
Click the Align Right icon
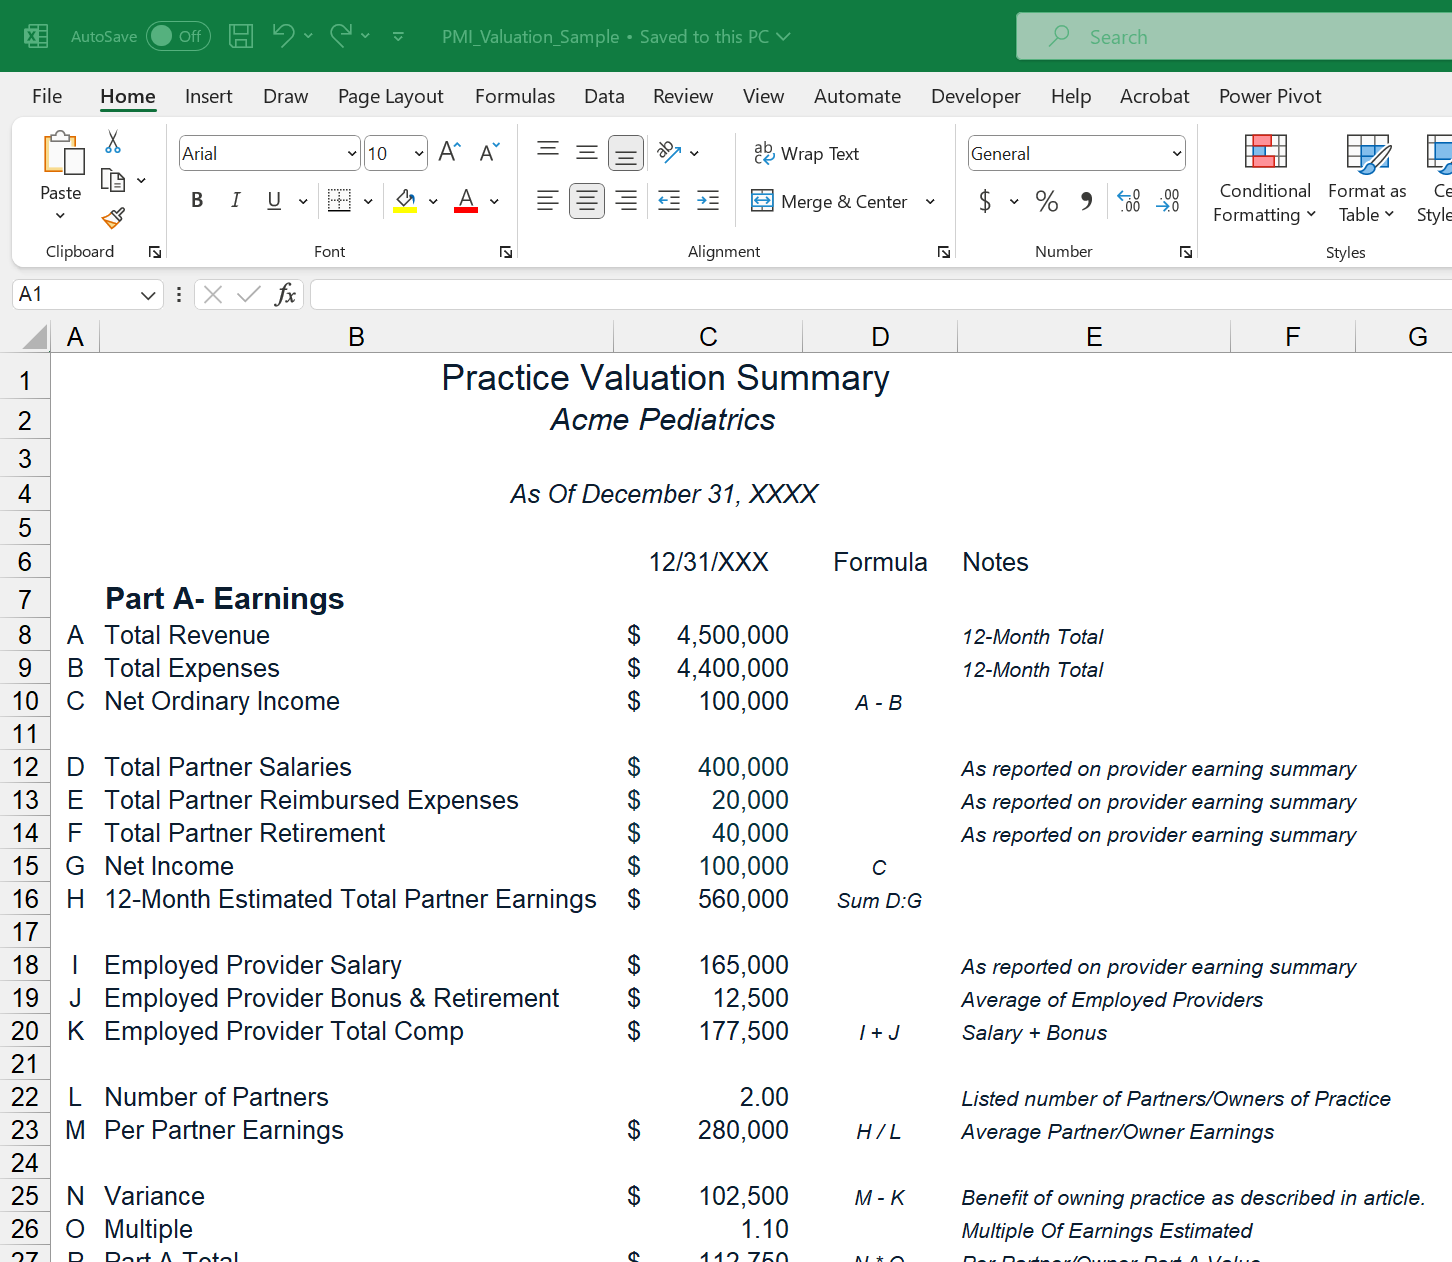[x=626, y=201]
